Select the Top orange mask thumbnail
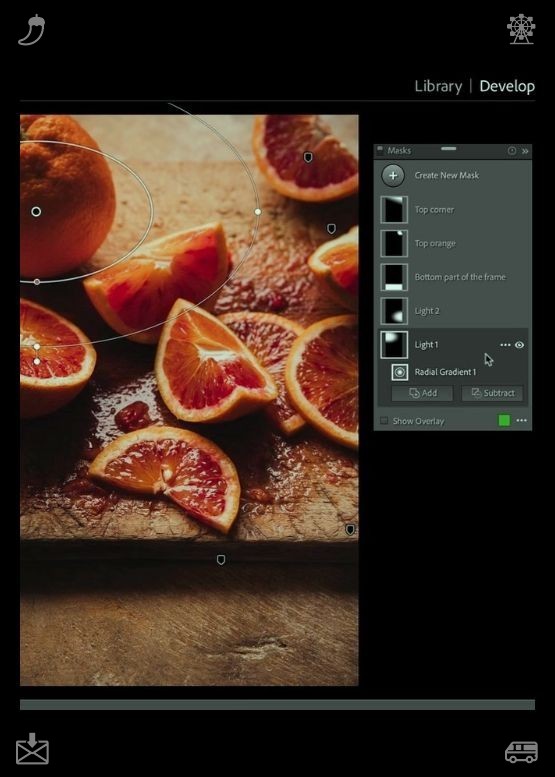The width and height of the screenshot is (555, 777). point(394,243)
